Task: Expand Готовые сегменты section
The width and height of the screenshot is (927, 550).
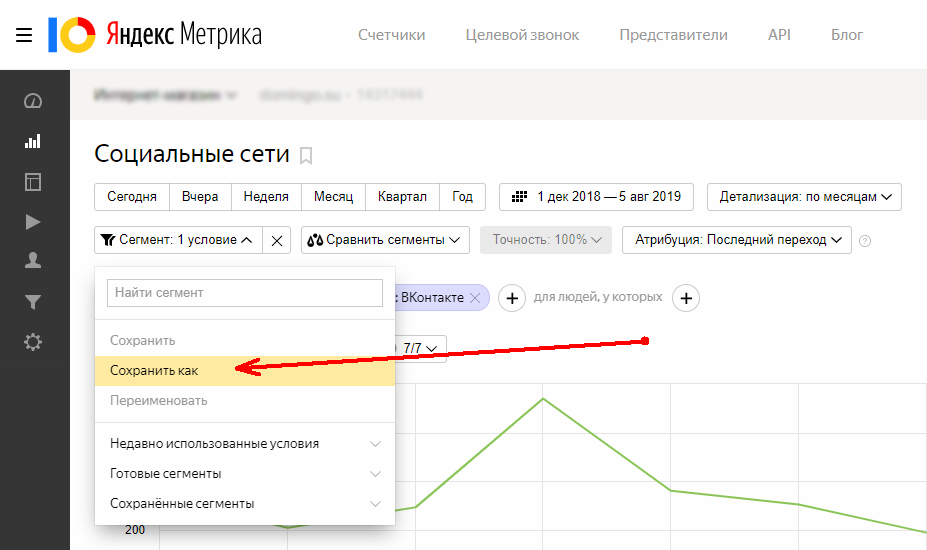Action: coord(245,474)
